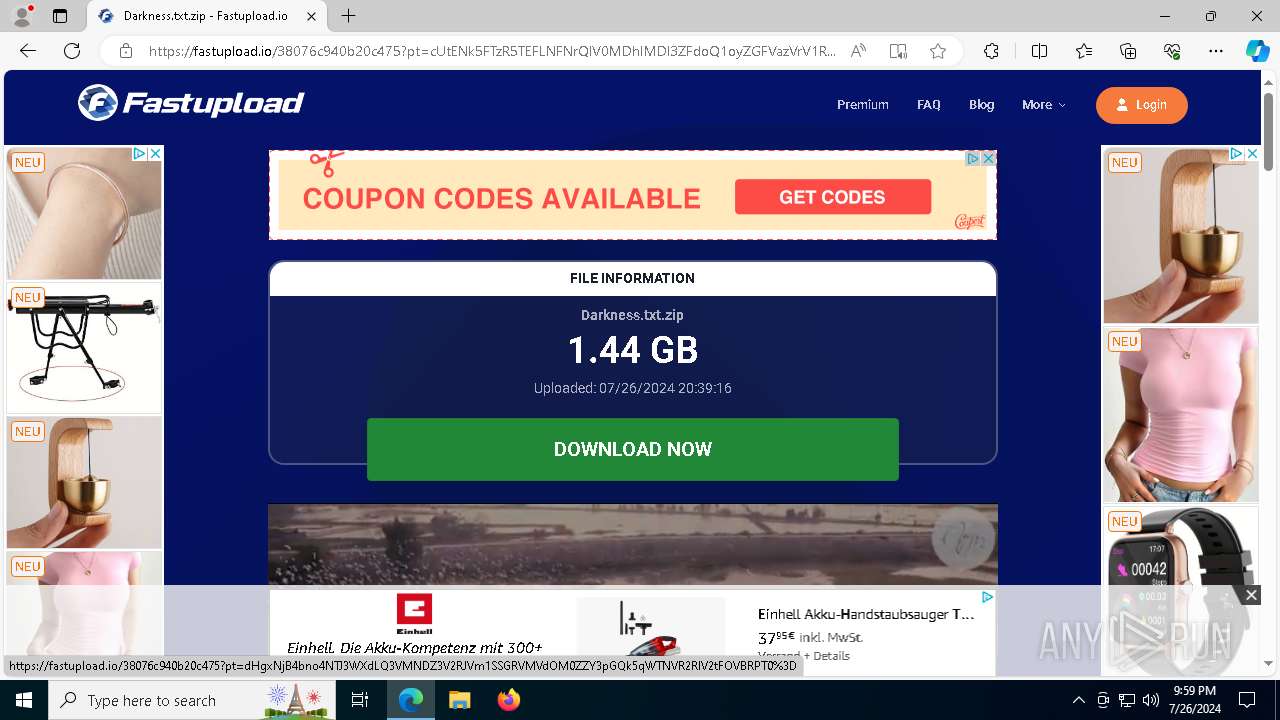
Task: Open the wooden bell ad on right
Action: (1181, 235)
